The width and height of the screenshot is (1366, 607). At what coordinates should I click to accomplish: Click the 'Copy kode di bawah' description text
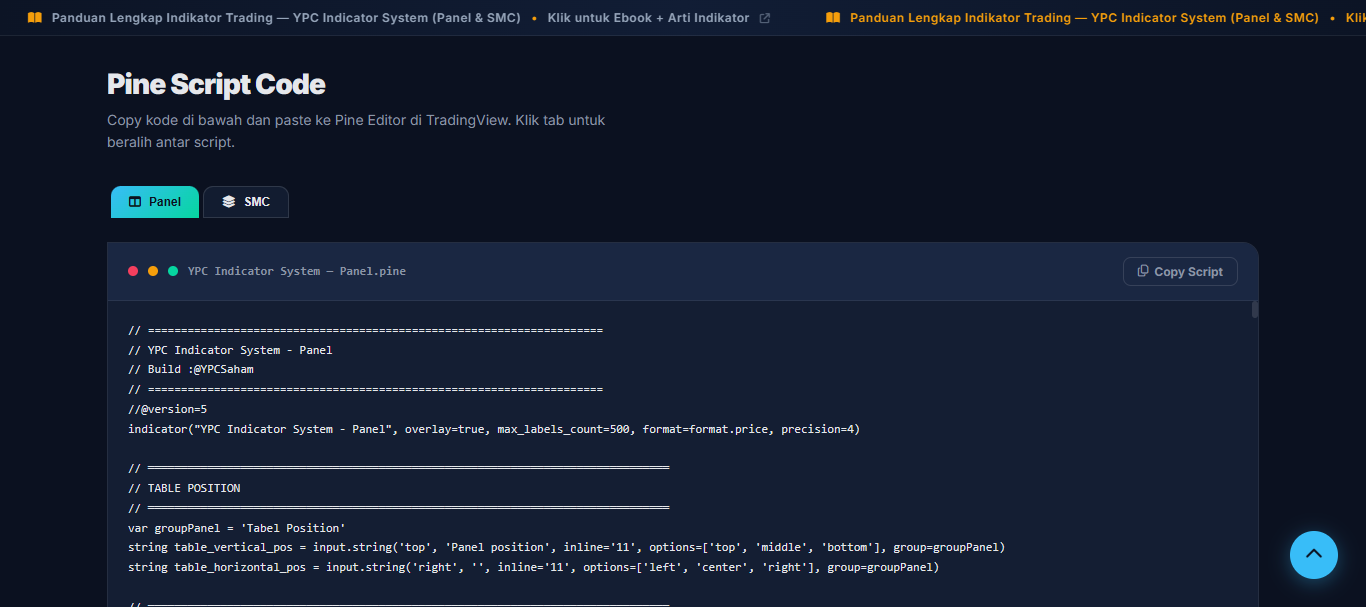point(356,131)
